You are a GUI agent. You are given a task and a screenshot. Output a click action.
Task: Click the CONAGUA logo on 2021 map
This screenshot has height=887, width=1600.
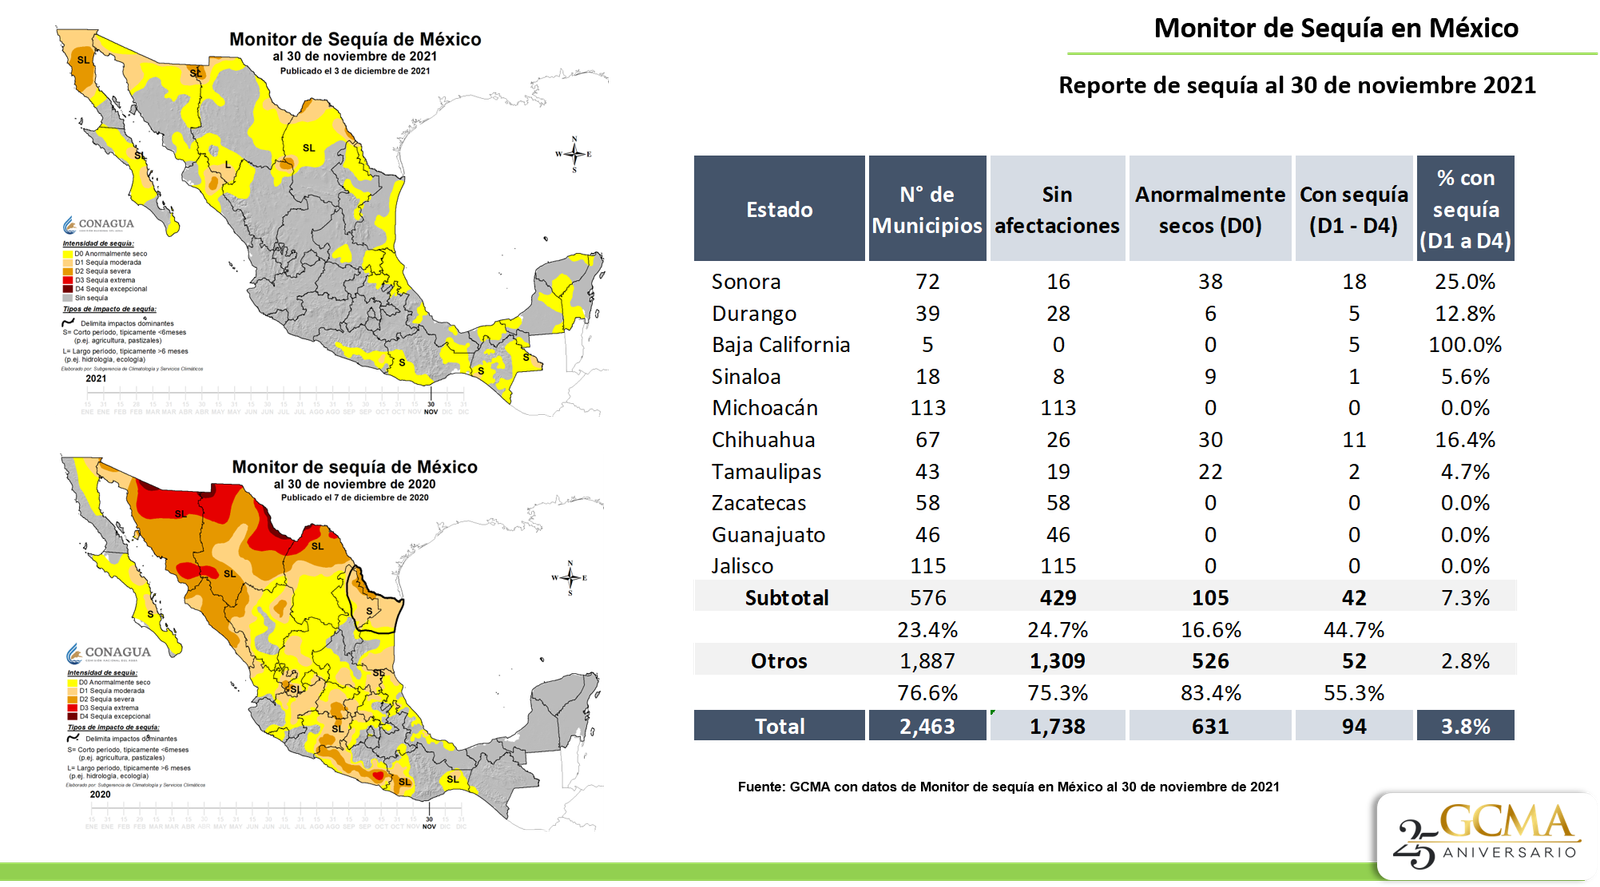pyautogui.click(x=98, y=224)
